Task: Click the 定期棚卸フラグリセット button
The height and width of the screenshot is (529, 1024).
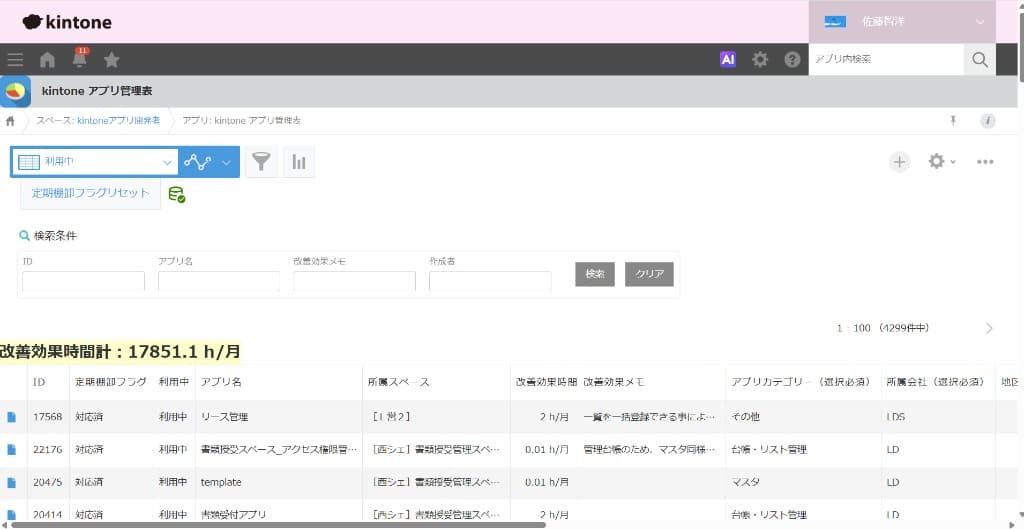Action: coord(91,193)
